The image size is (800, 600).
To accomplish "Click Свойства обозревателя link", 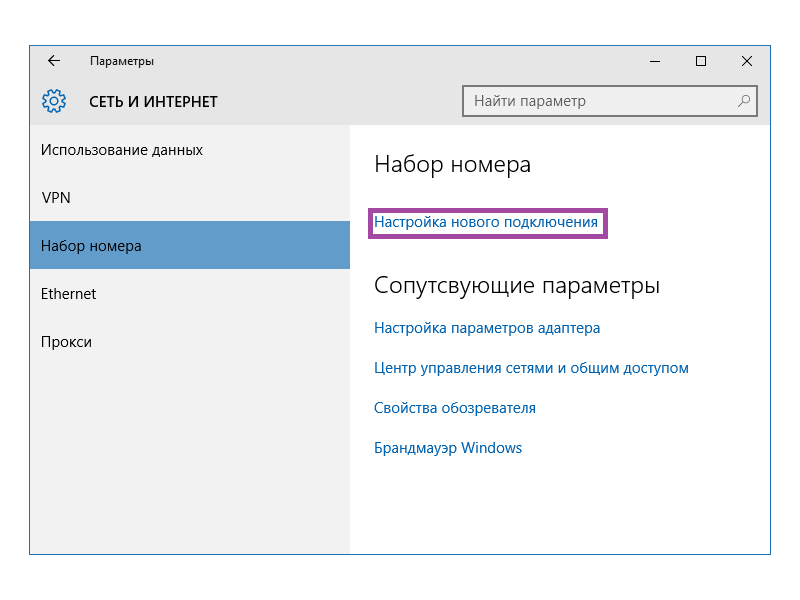I will [455, 408].
